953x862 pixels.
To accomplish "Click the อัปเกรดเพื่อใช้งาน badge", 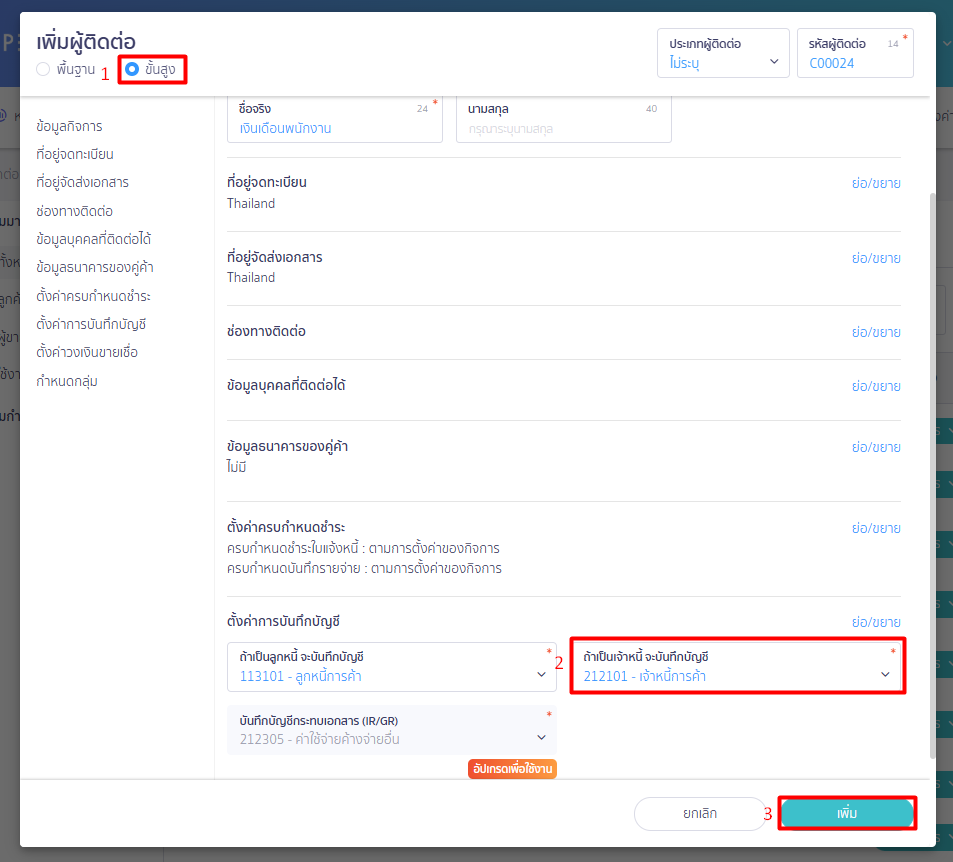I will point(511,769).
